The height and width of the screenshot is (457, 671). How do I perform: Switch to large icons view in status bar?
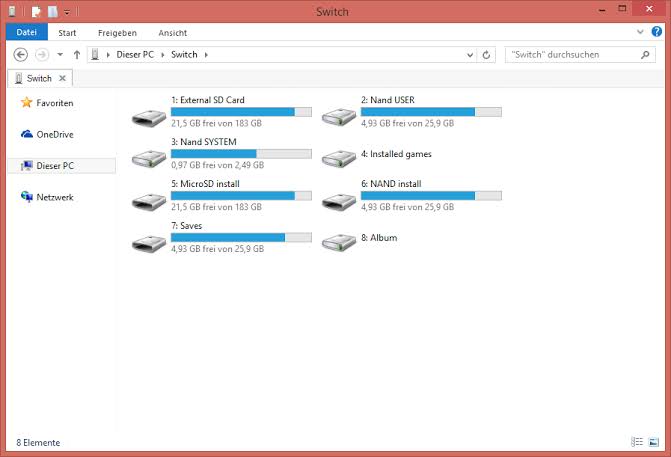click(653, 442)
